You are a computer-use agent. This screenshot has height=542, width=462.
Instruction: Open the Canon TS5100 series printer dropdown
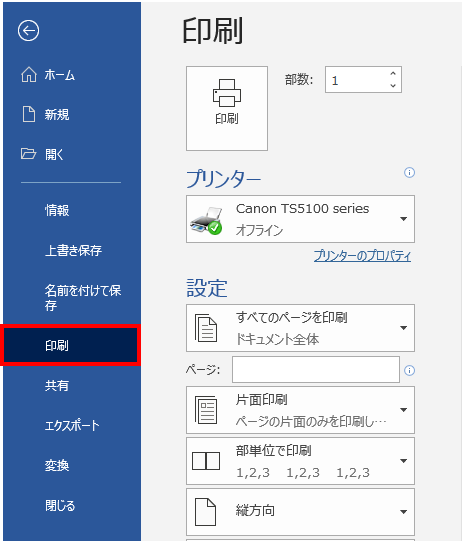click(300, 219)
